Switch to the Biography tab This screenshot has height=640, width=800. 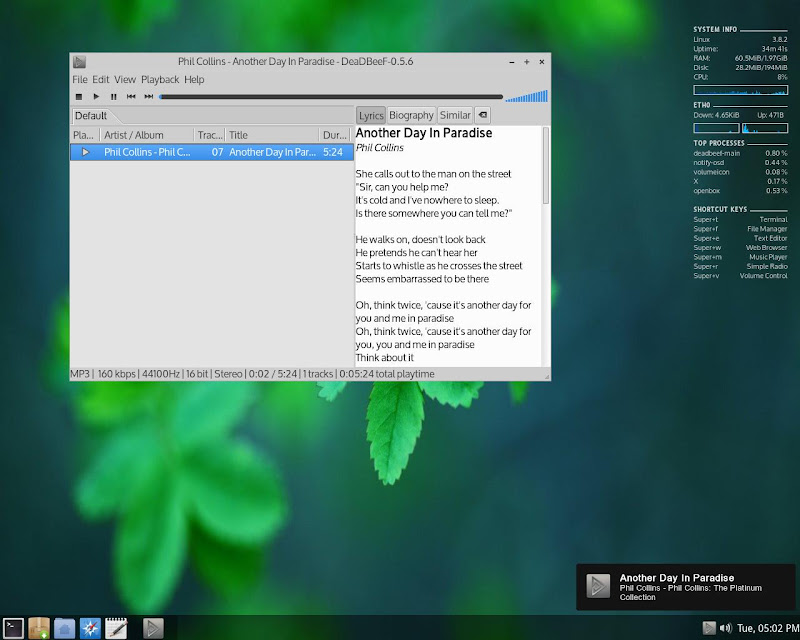pyautogui.click(x=411, y=116)
